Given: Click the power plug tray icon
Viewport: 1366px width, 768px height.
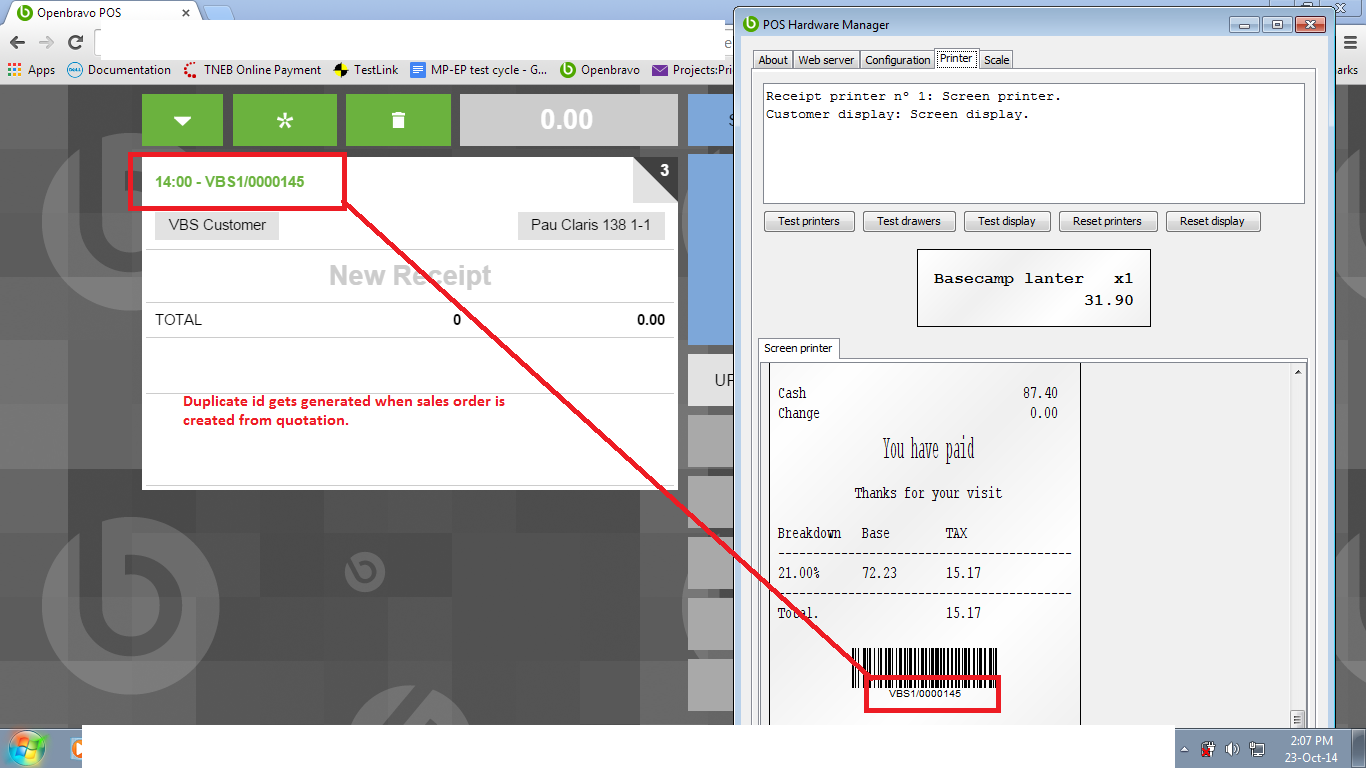Looking at the screenshot, I should [1208, 749].
